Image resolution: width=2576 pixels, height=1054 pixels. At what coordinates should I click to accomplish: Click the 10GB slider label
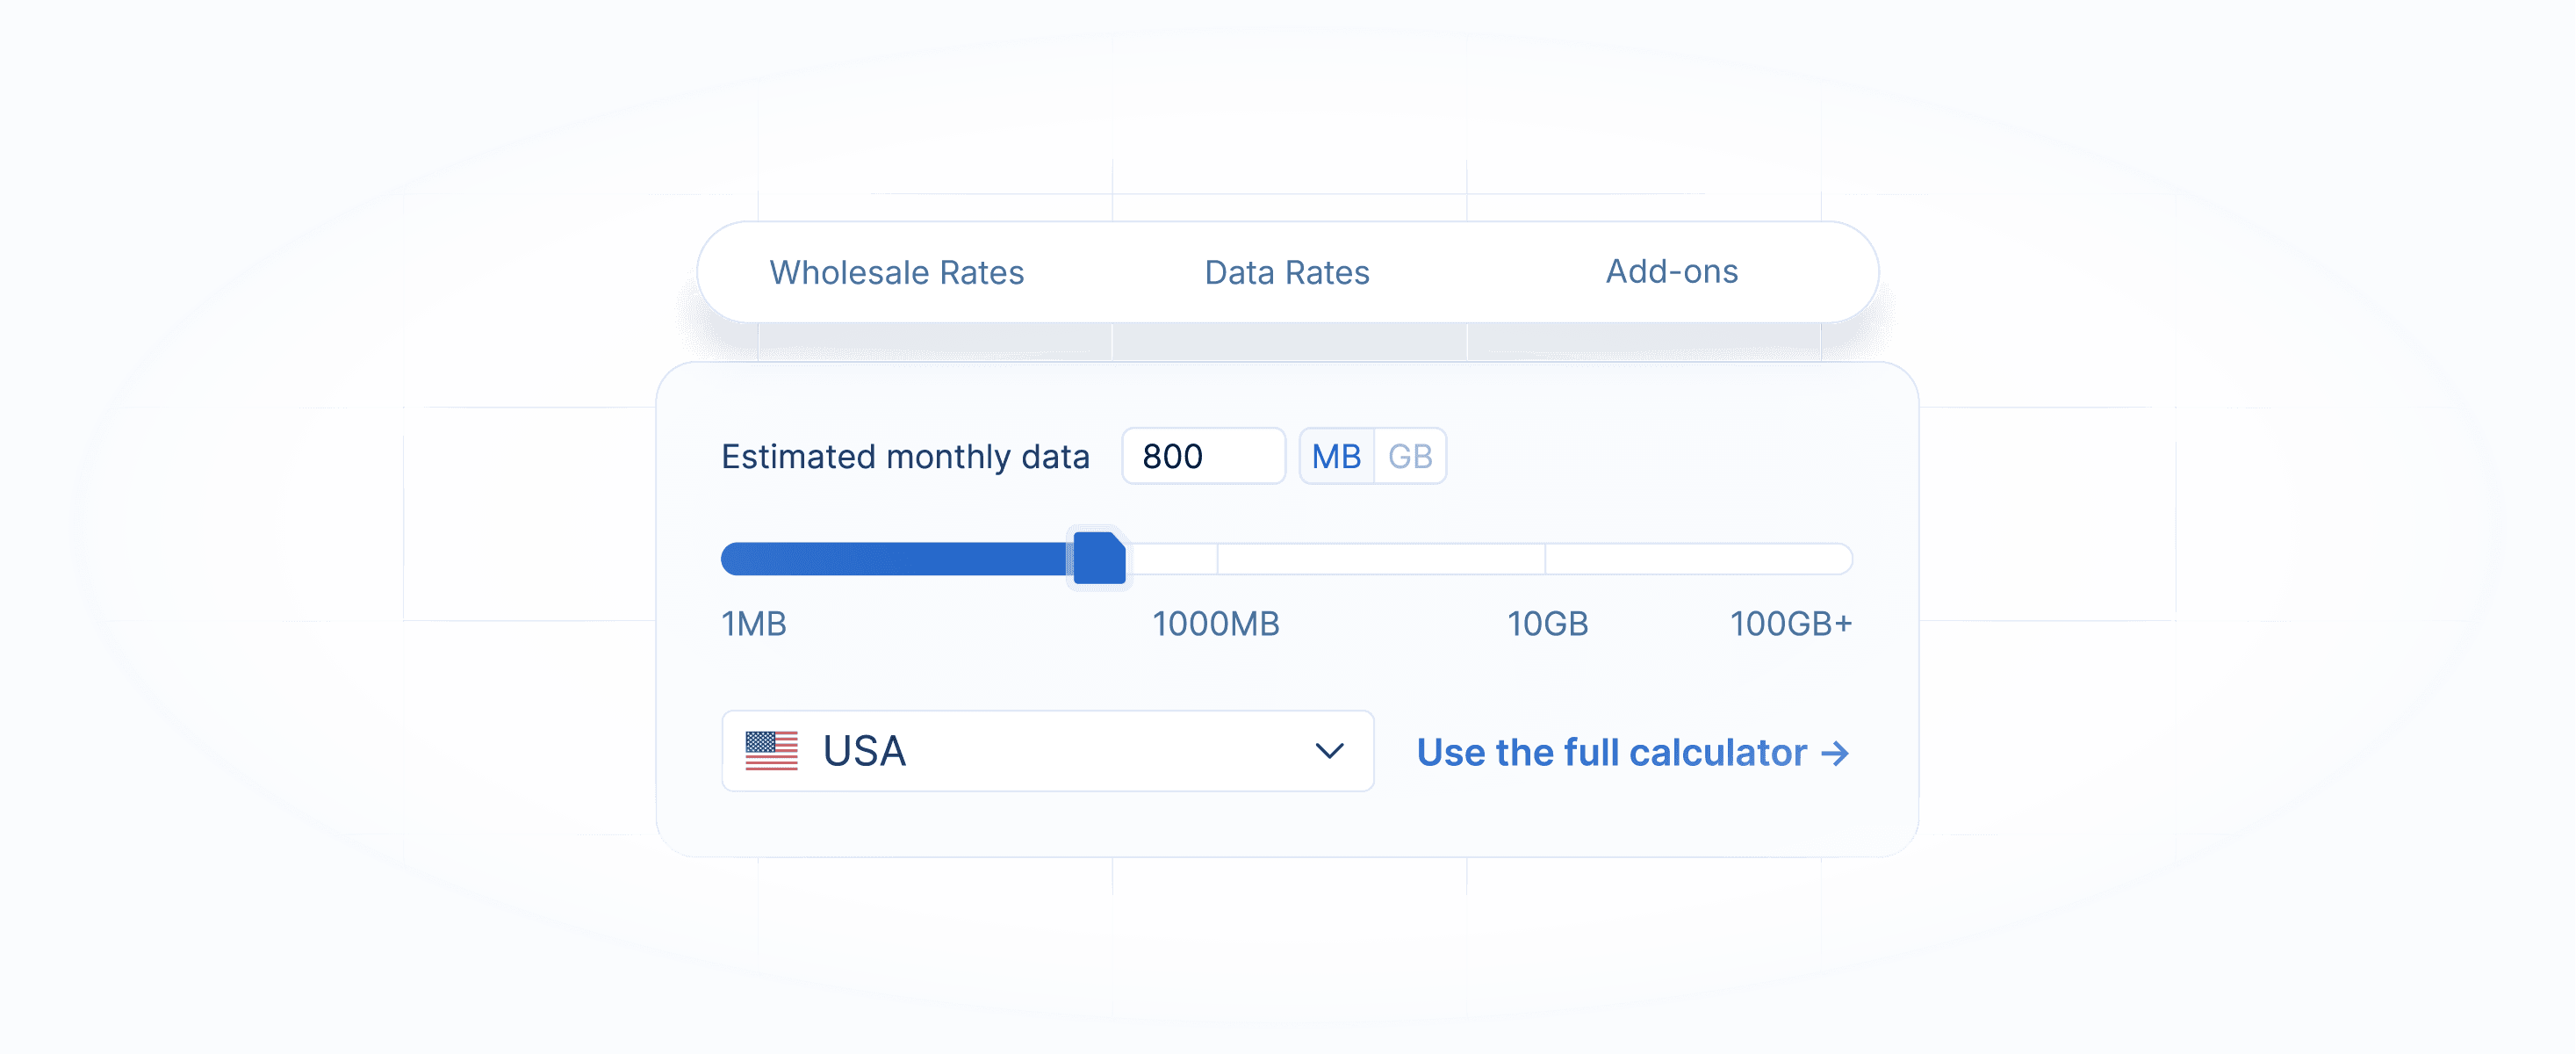[1547, 624]
